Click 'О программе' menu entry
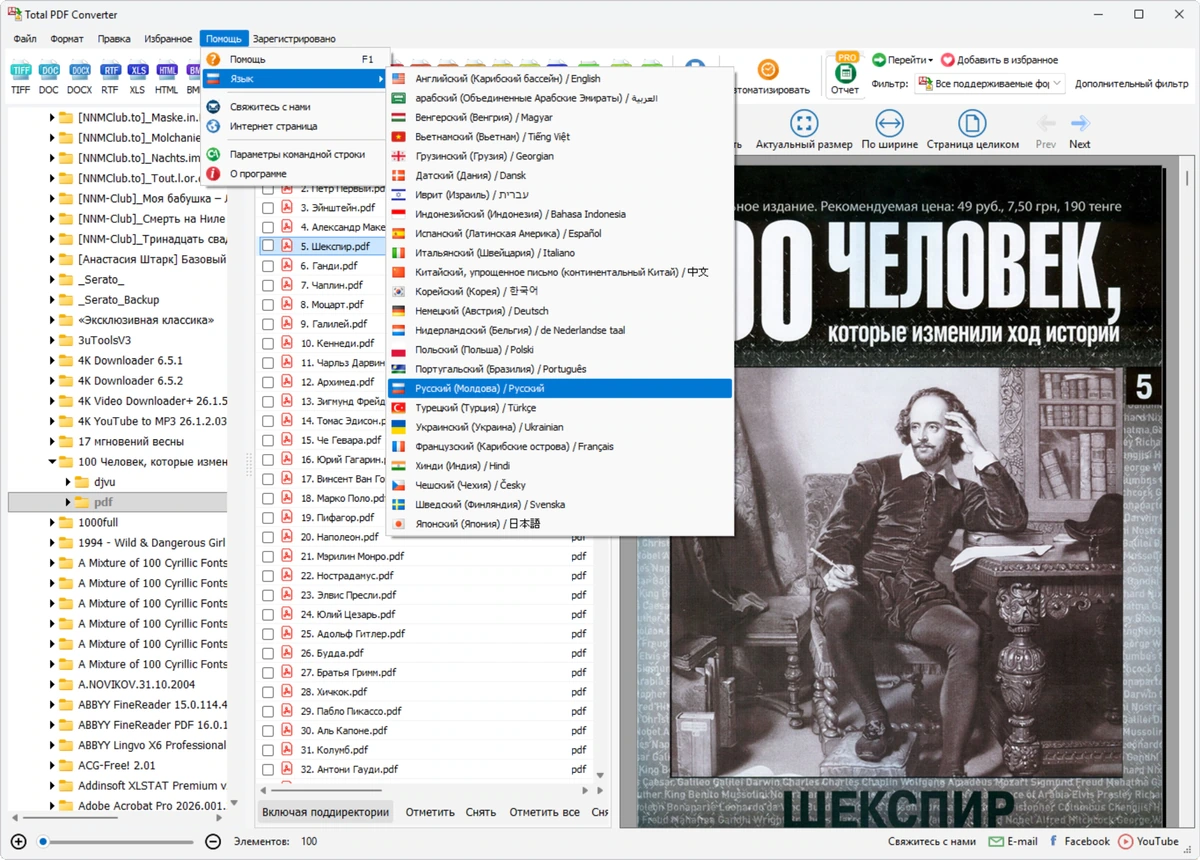1200x860 pixels. pyautogui.click(x=293, y=174)
